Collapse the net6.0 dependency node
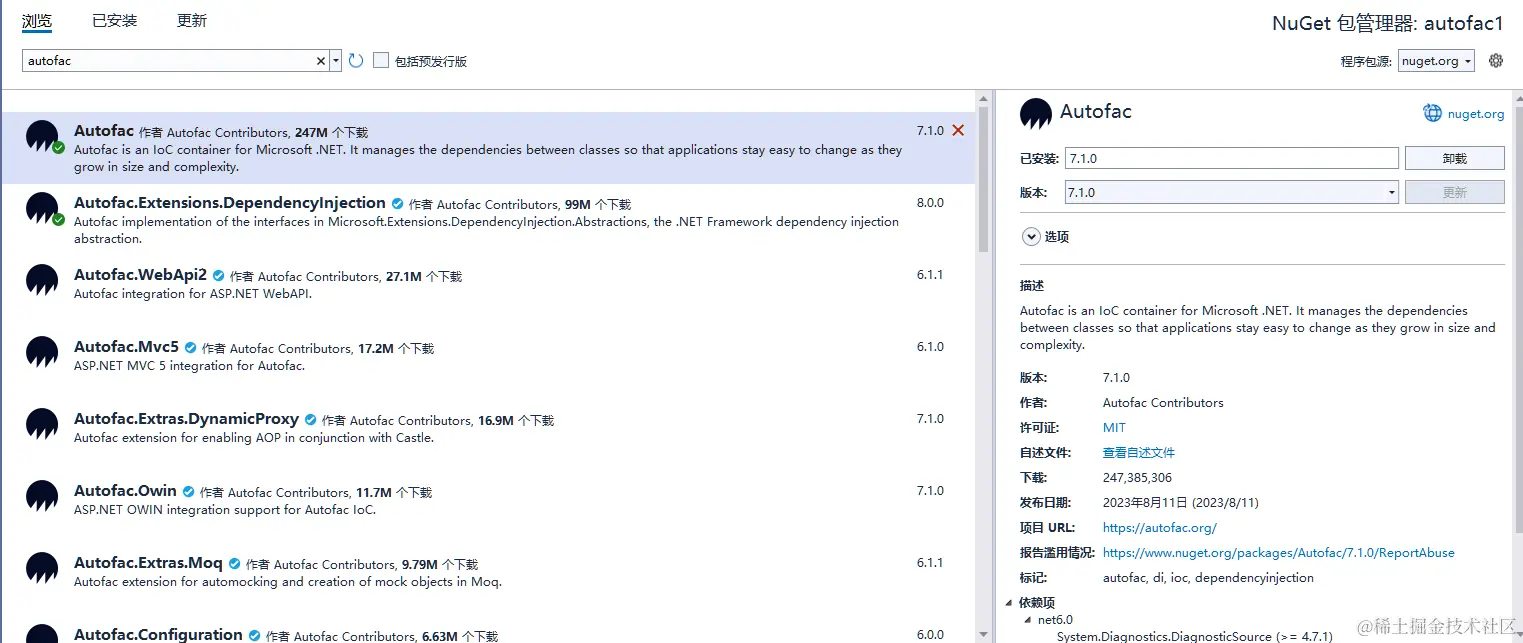The height and width of the screenshot is (643, 1523). coord(1027,620)
